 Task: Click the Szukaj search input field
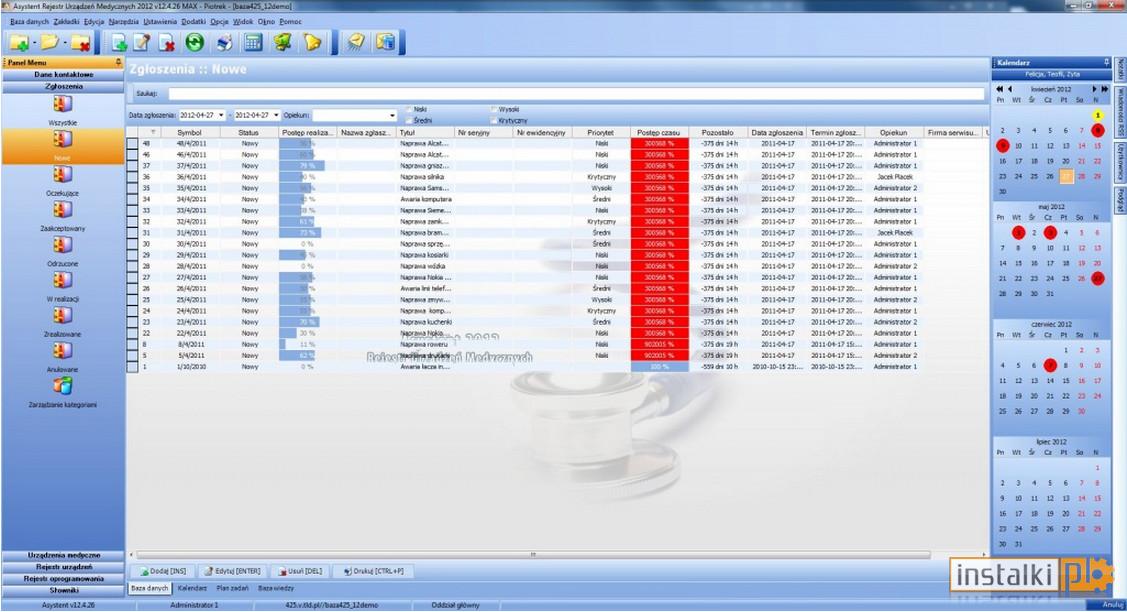point(576,93)
